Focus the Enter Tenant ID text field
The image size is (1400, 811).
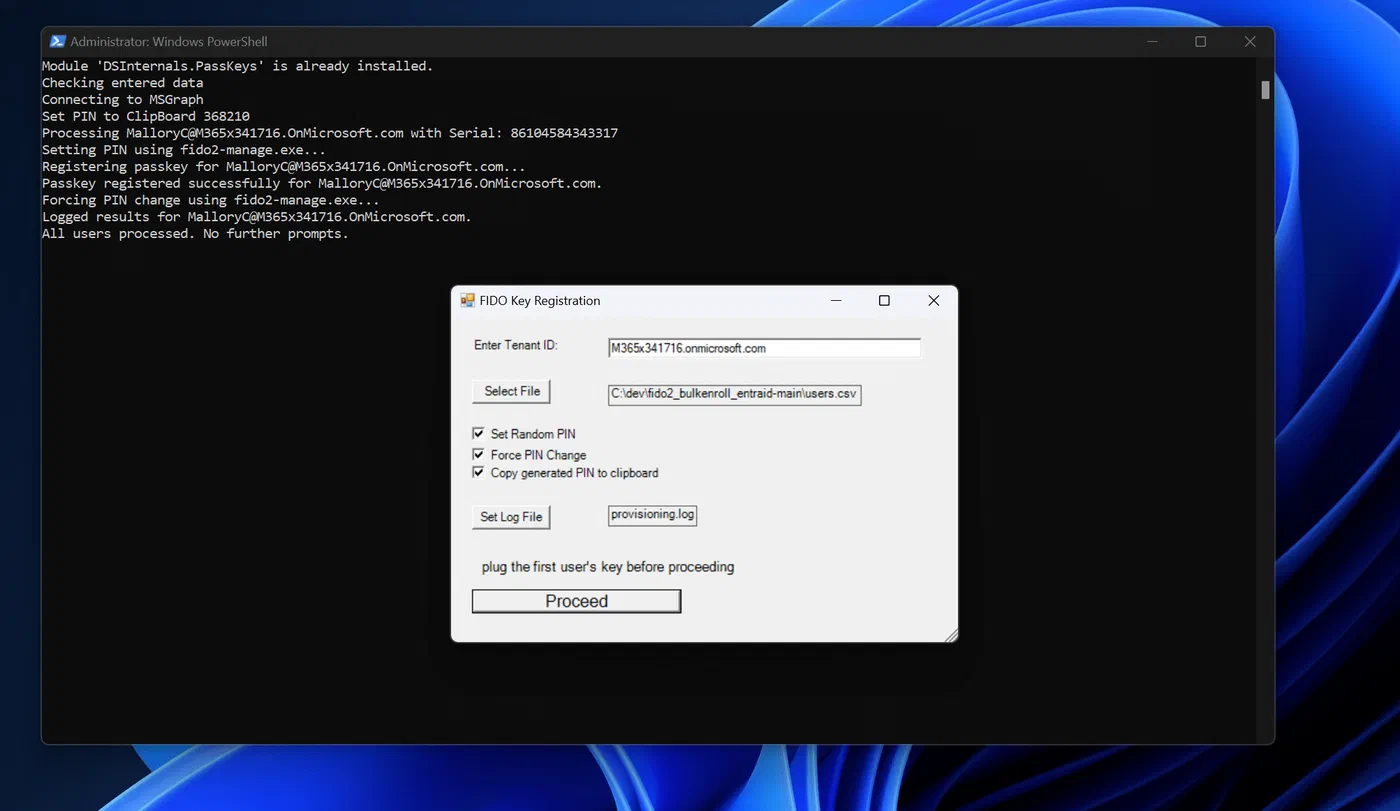[764, 348]
